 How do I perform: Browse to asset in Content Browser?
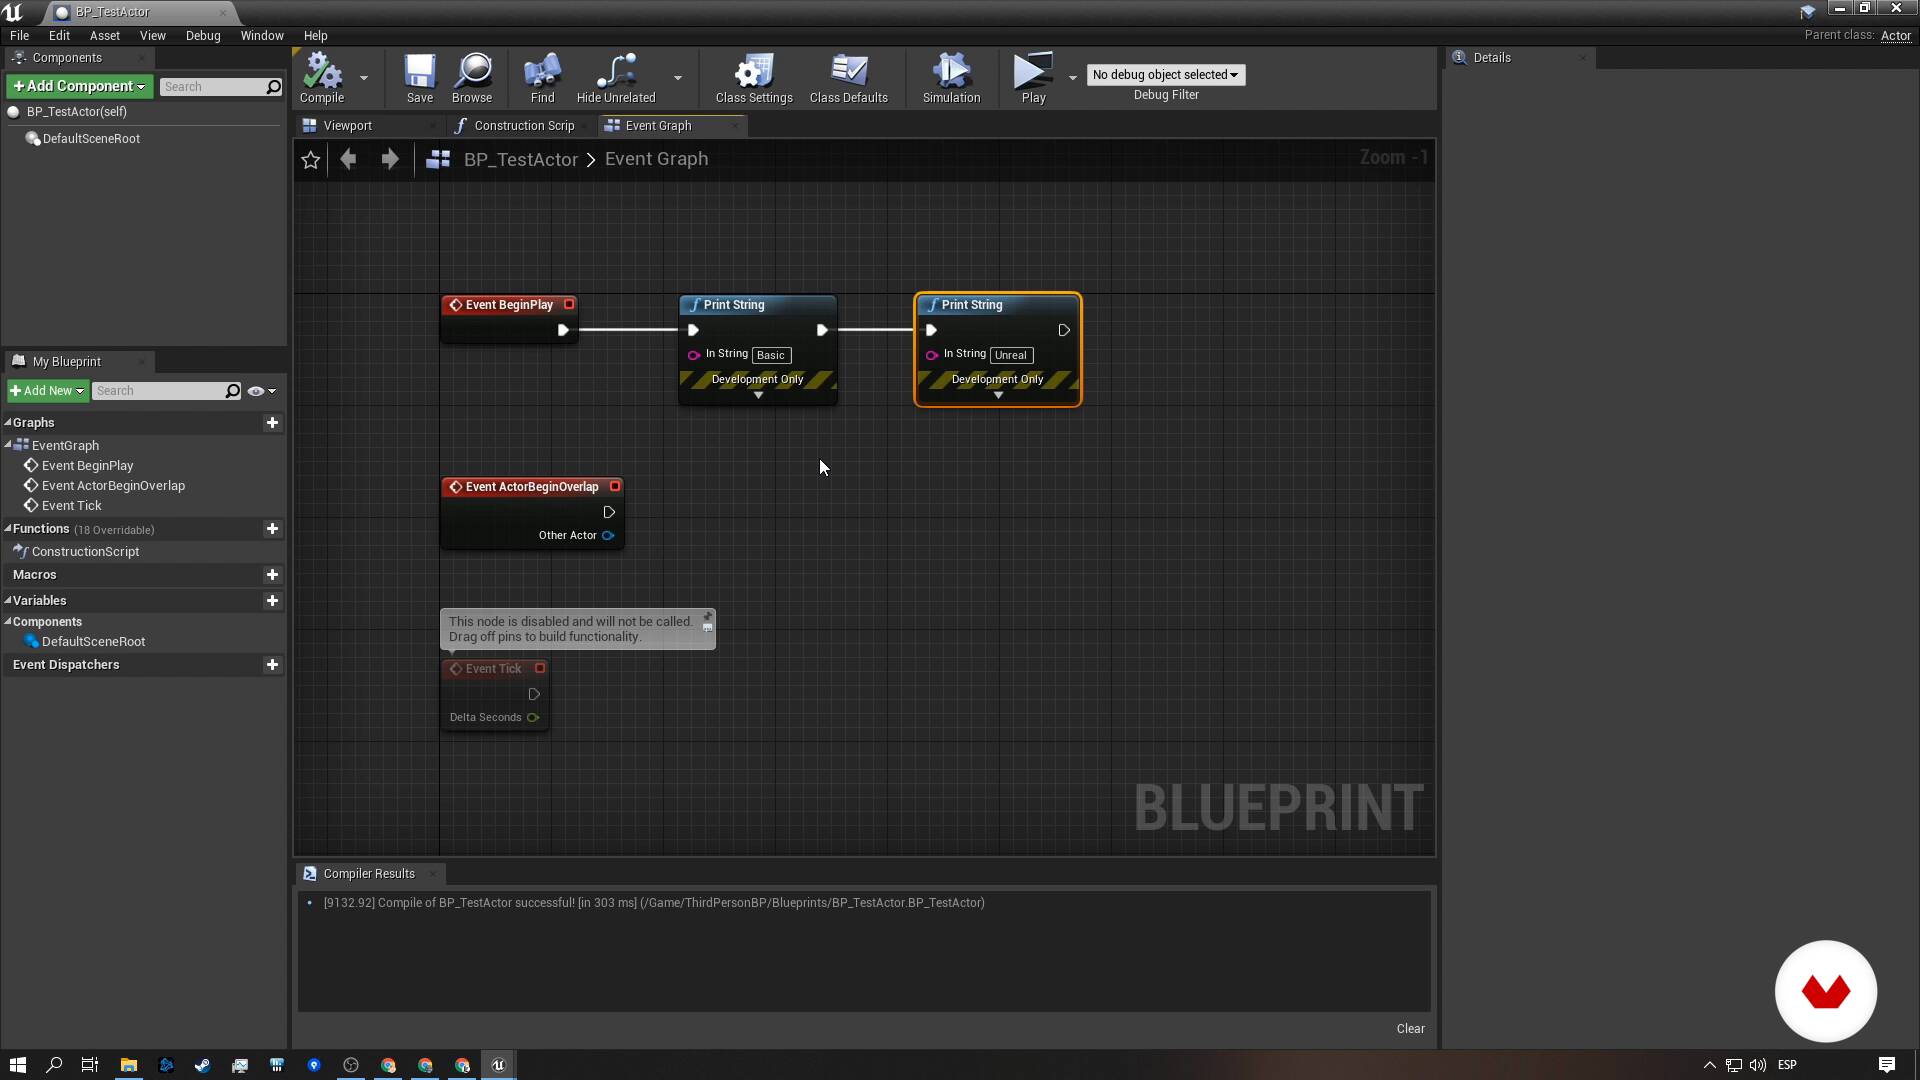(472, 78)
